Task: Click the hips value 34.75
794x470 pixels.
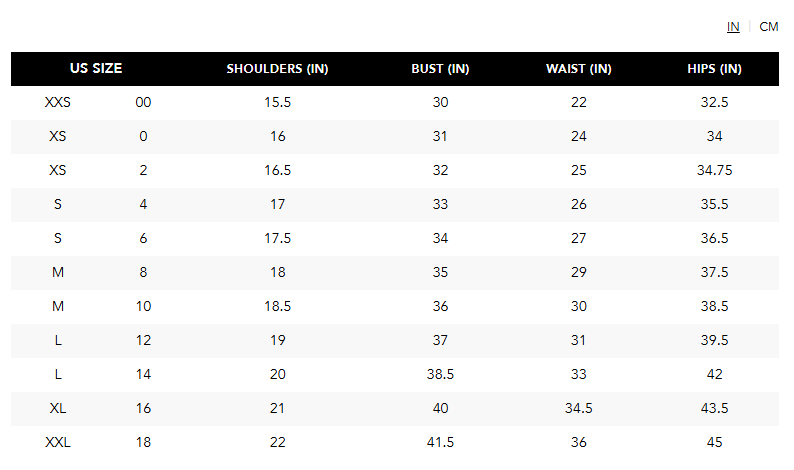Action: point(714,170)
